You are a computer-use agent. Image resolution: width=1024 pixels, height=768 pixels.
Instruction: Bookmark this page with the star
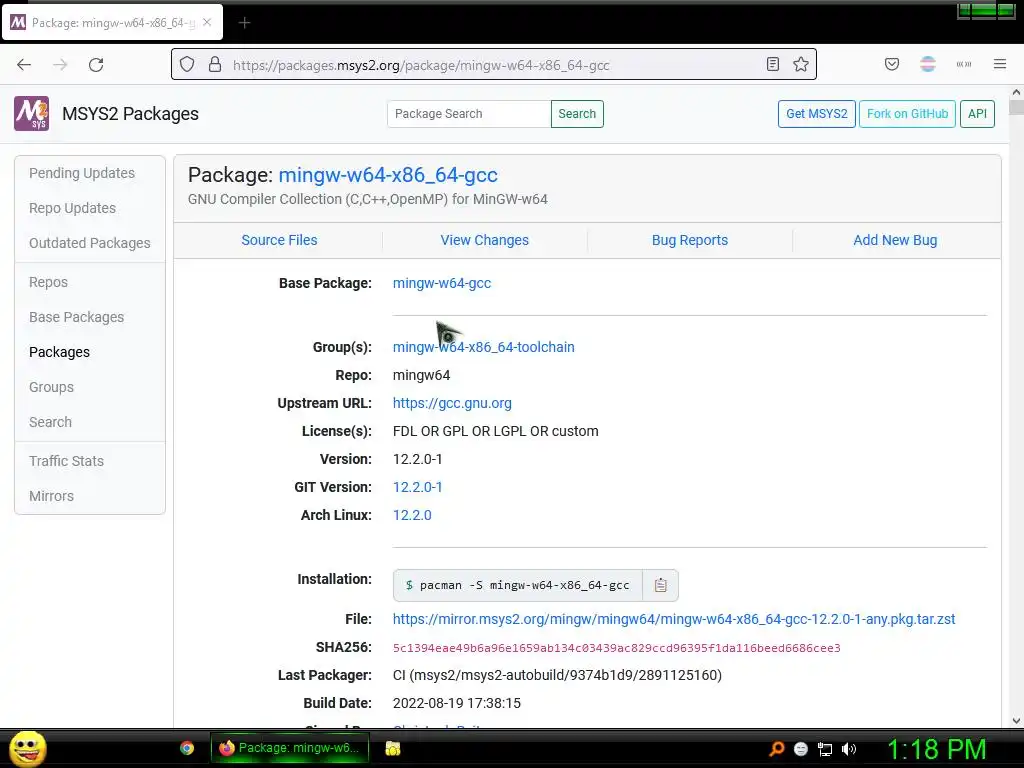(x=801, y=65)
